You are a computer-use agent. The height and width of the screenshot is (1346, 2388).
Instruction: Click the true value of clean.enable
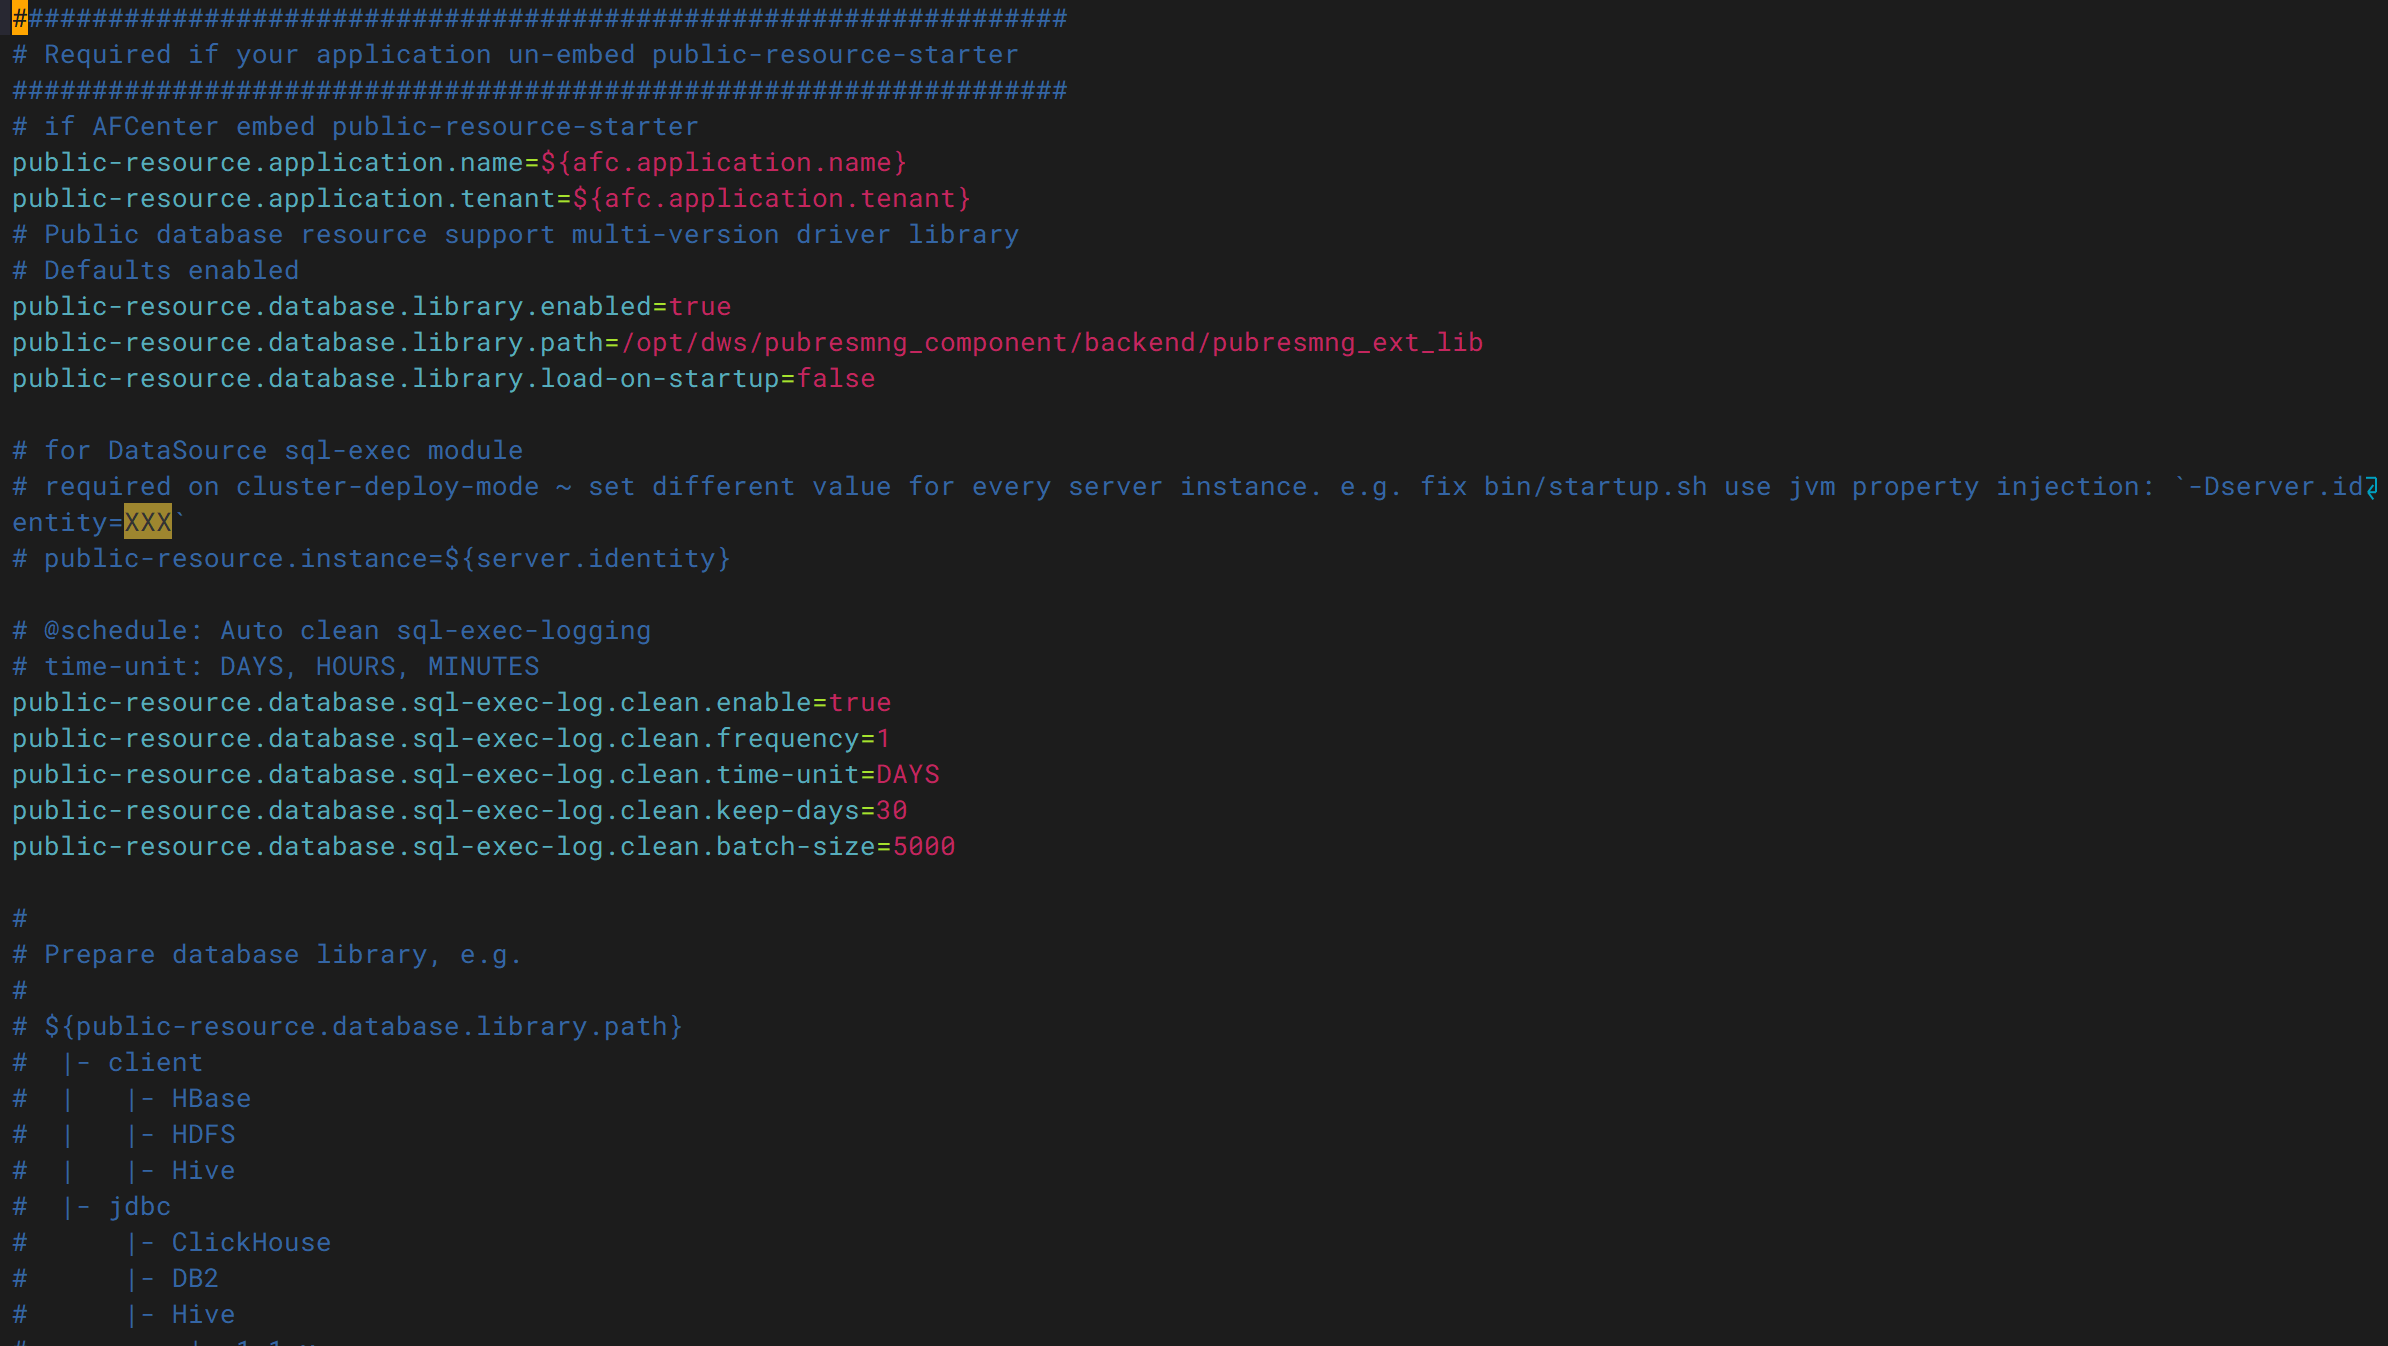(x=859, y=702)
